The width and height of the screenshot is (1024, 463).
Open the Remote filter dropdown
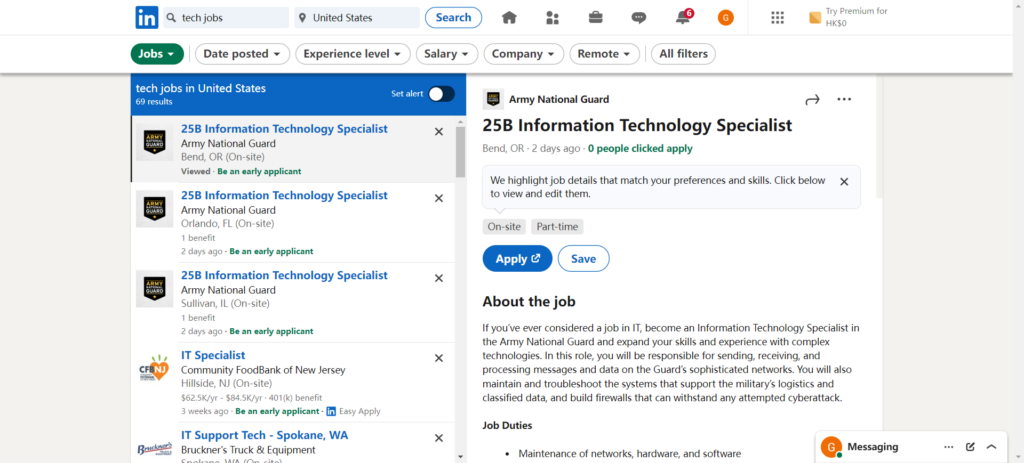[x=604, y=54]
